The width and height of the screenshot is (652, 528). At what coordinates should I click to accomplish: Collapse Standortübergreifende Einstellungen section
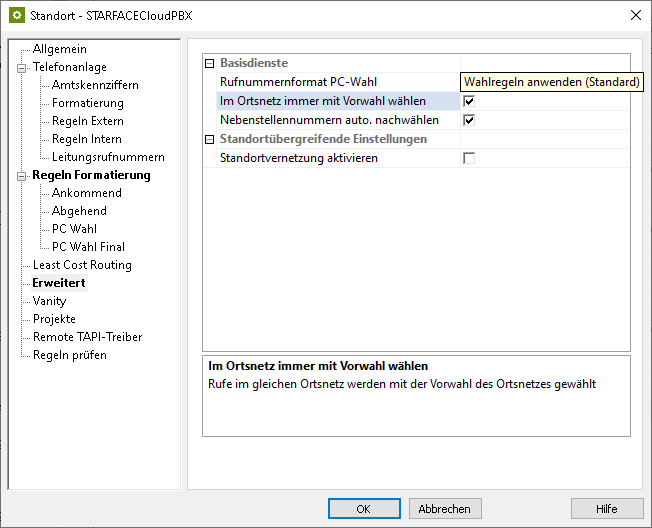tap(210, 139)
